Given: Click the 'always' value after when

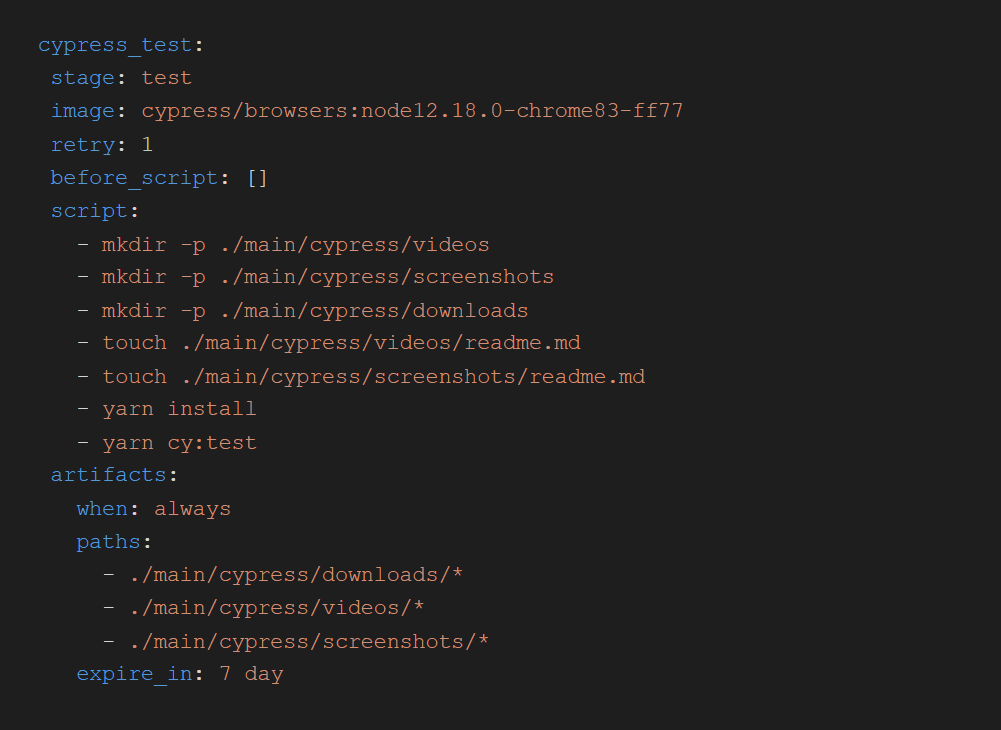Looking at the screenshot, I should coord(192,509).
